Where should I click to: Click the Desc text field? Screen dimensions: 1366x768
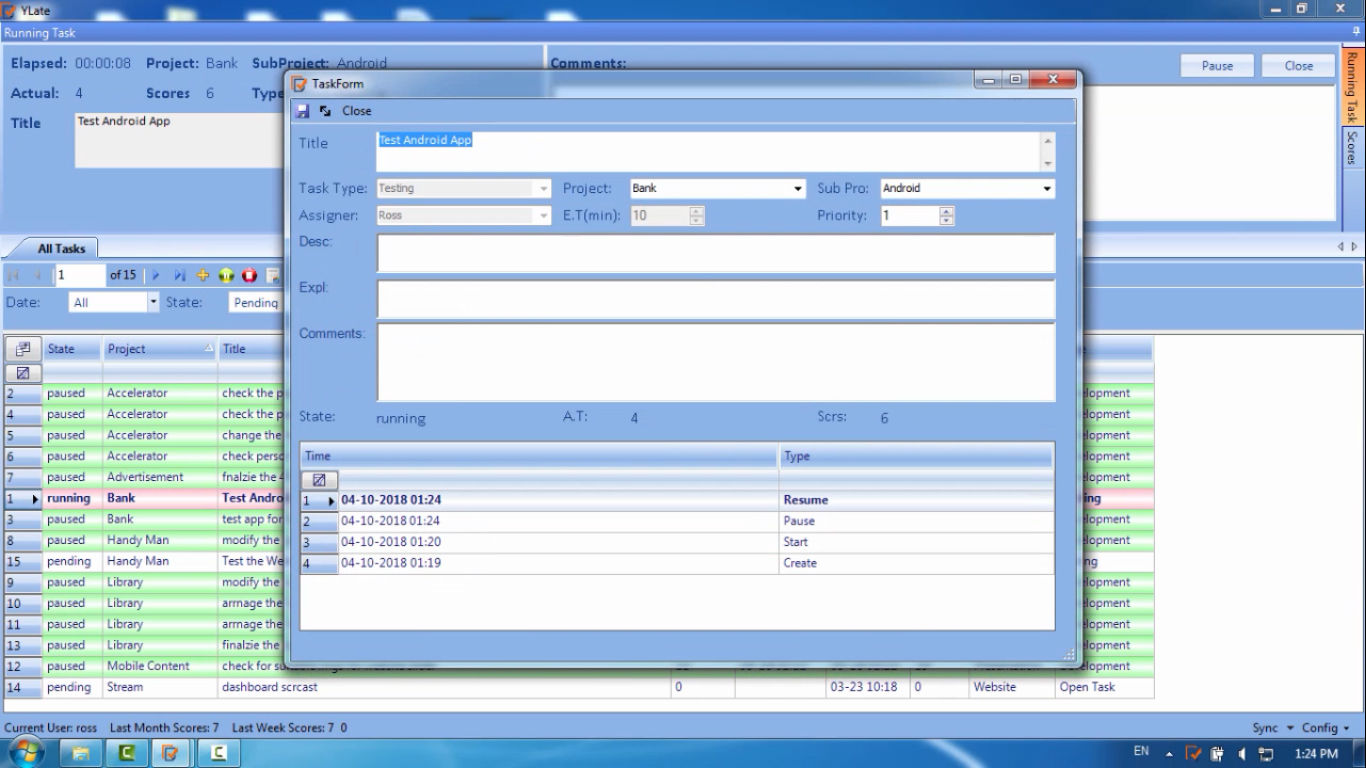(716, 254)
